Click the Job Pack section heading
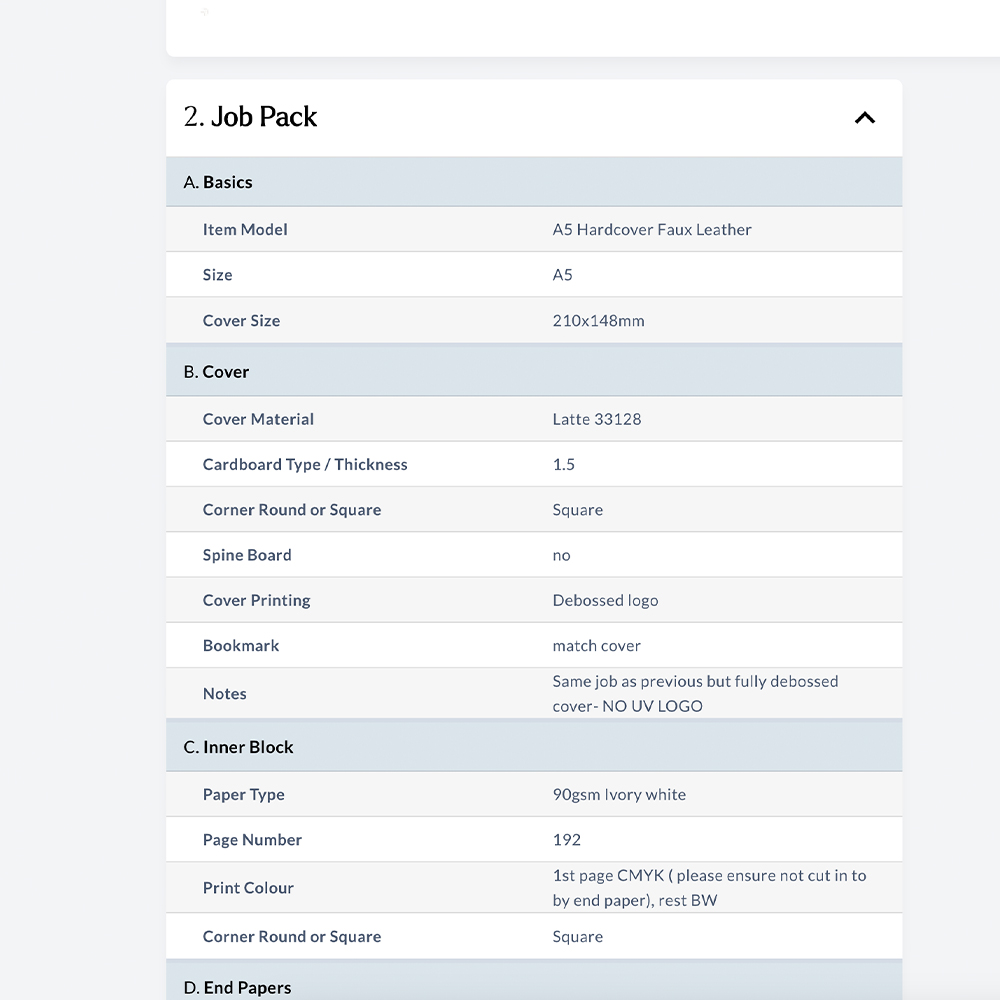 coord(250,117)
